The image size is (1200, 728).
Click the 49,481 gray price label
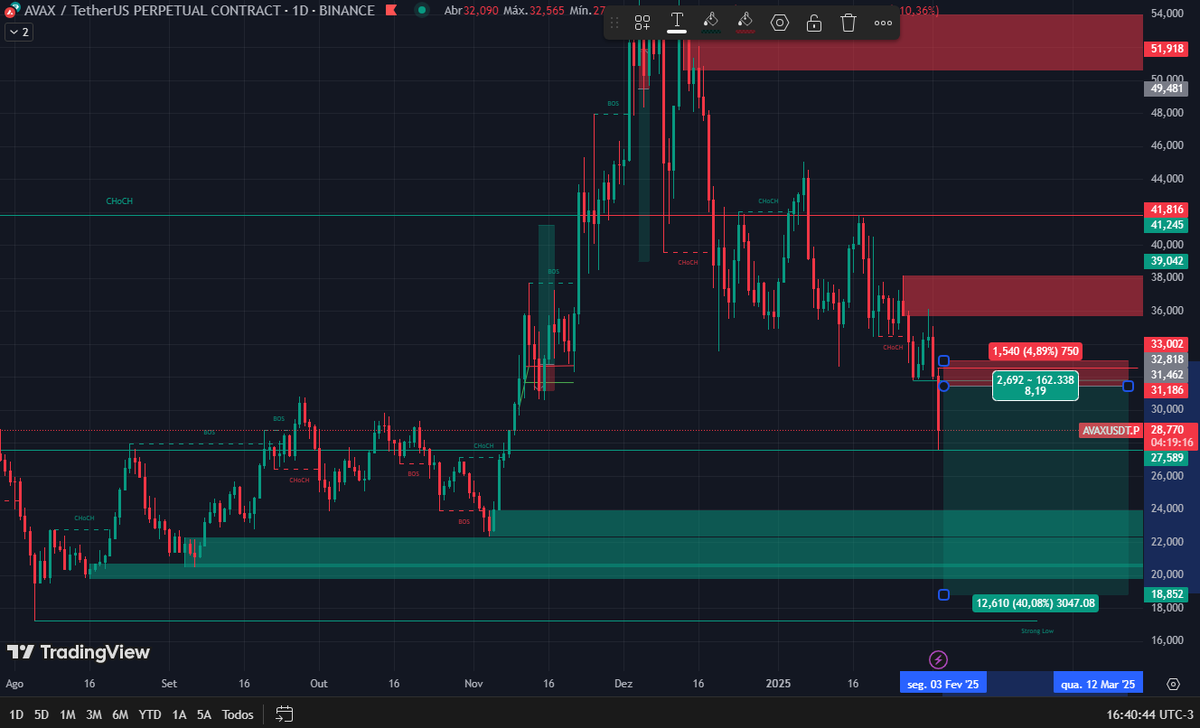pyautogui.click(x=1168, y=88)
